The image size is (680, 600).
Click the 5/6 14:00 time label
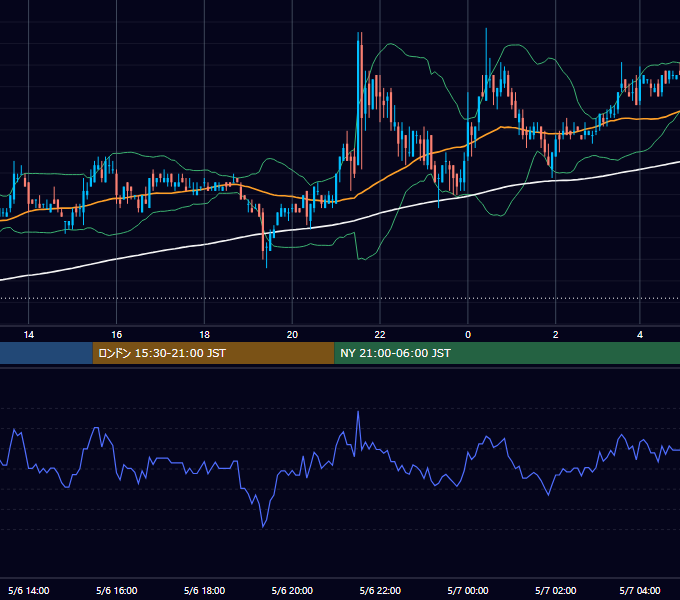[29, 590]
